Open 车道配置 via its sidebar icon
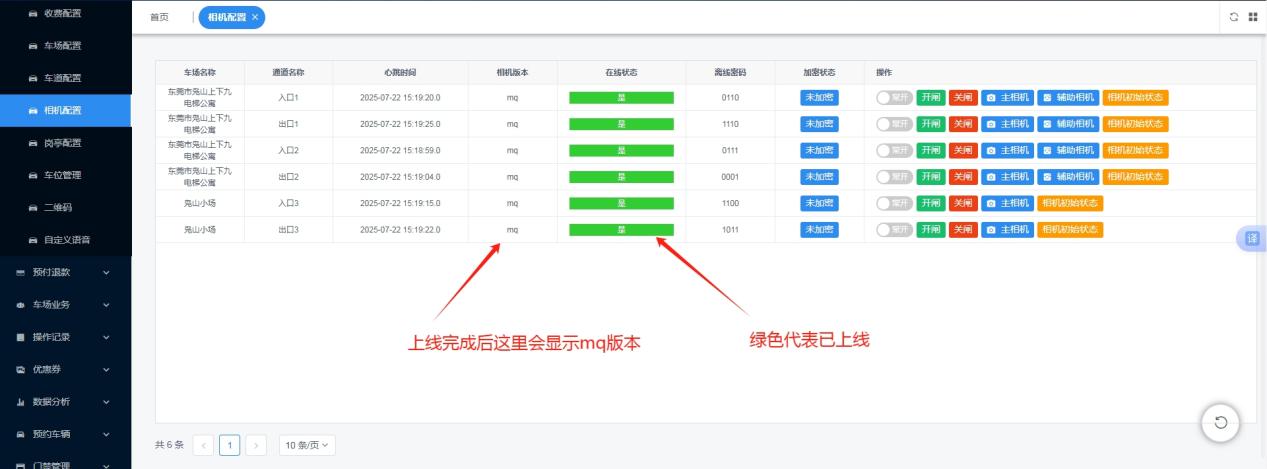1267x469 pixels. point(33,78)
